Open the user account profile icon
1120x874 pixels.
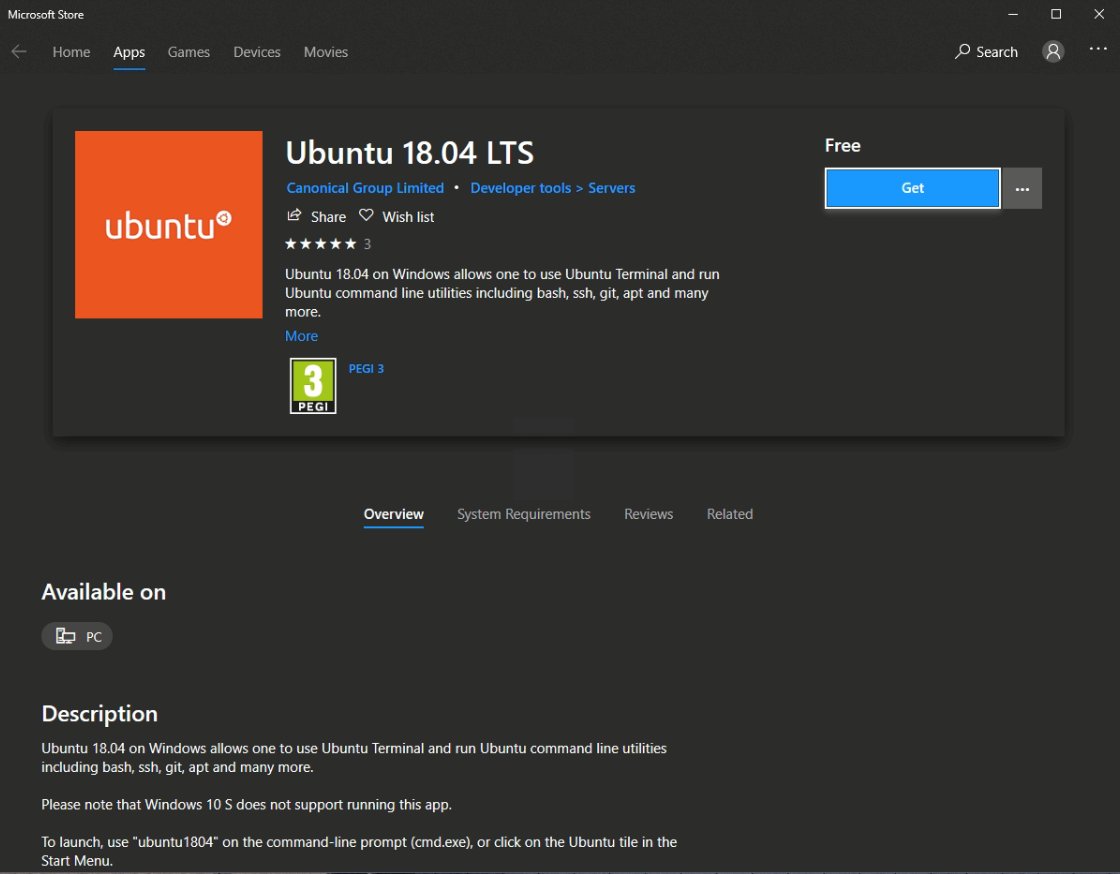point(1053,51)
